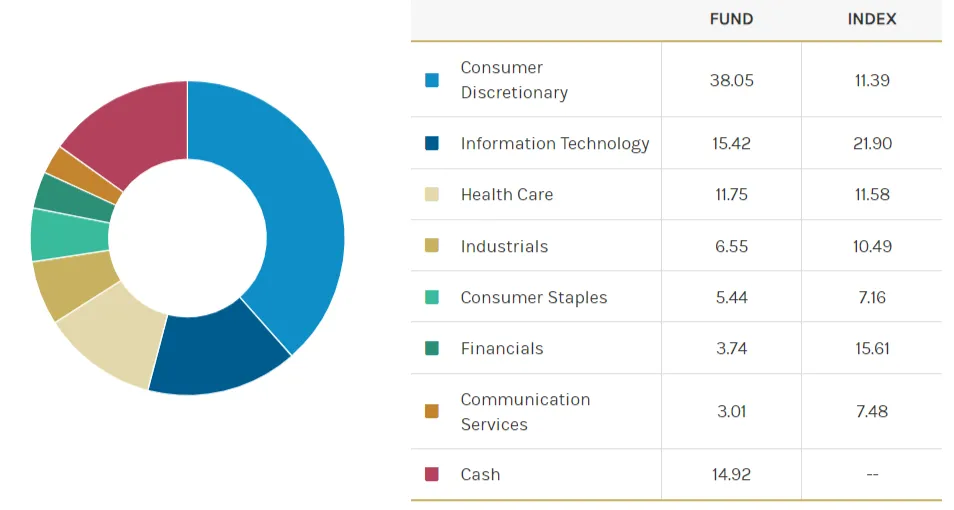Select the 15.61 Financials index value
The height and width of the screenshot is (510, 954).
point(871,349)
